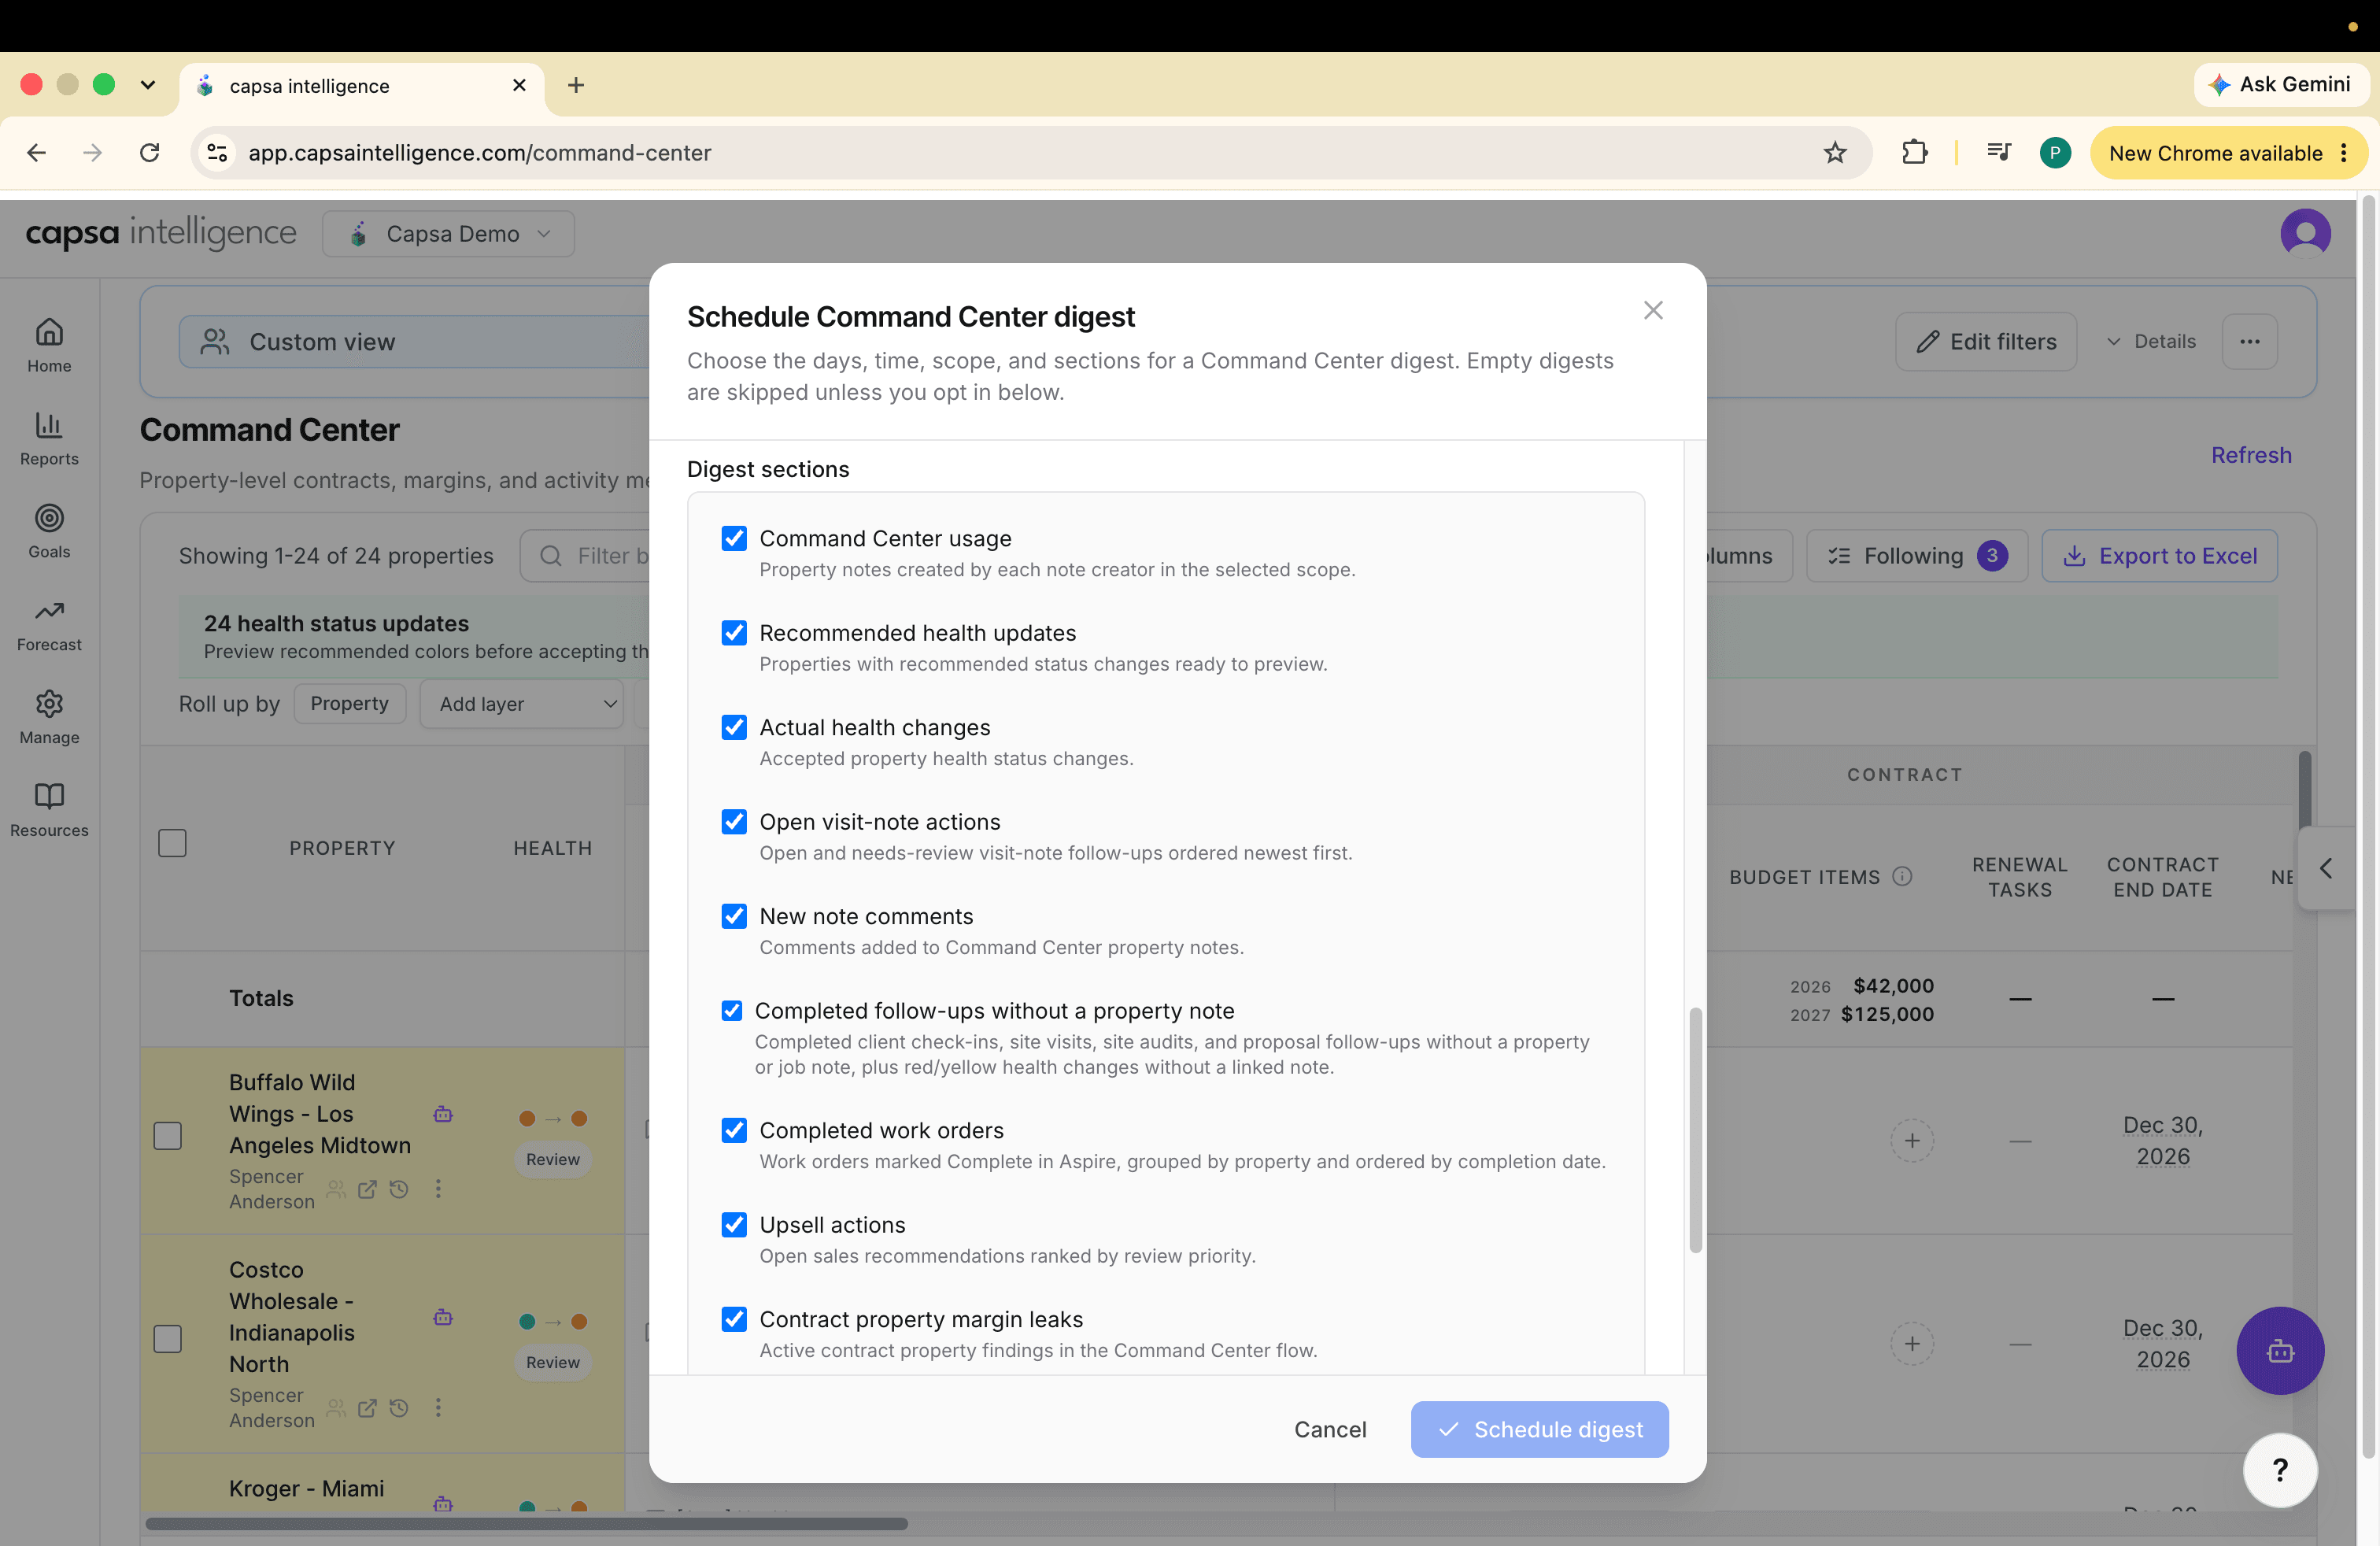This screenshot has width=2380, height=1546.
Task: Click Edit filters
Action: (1986, 342)
